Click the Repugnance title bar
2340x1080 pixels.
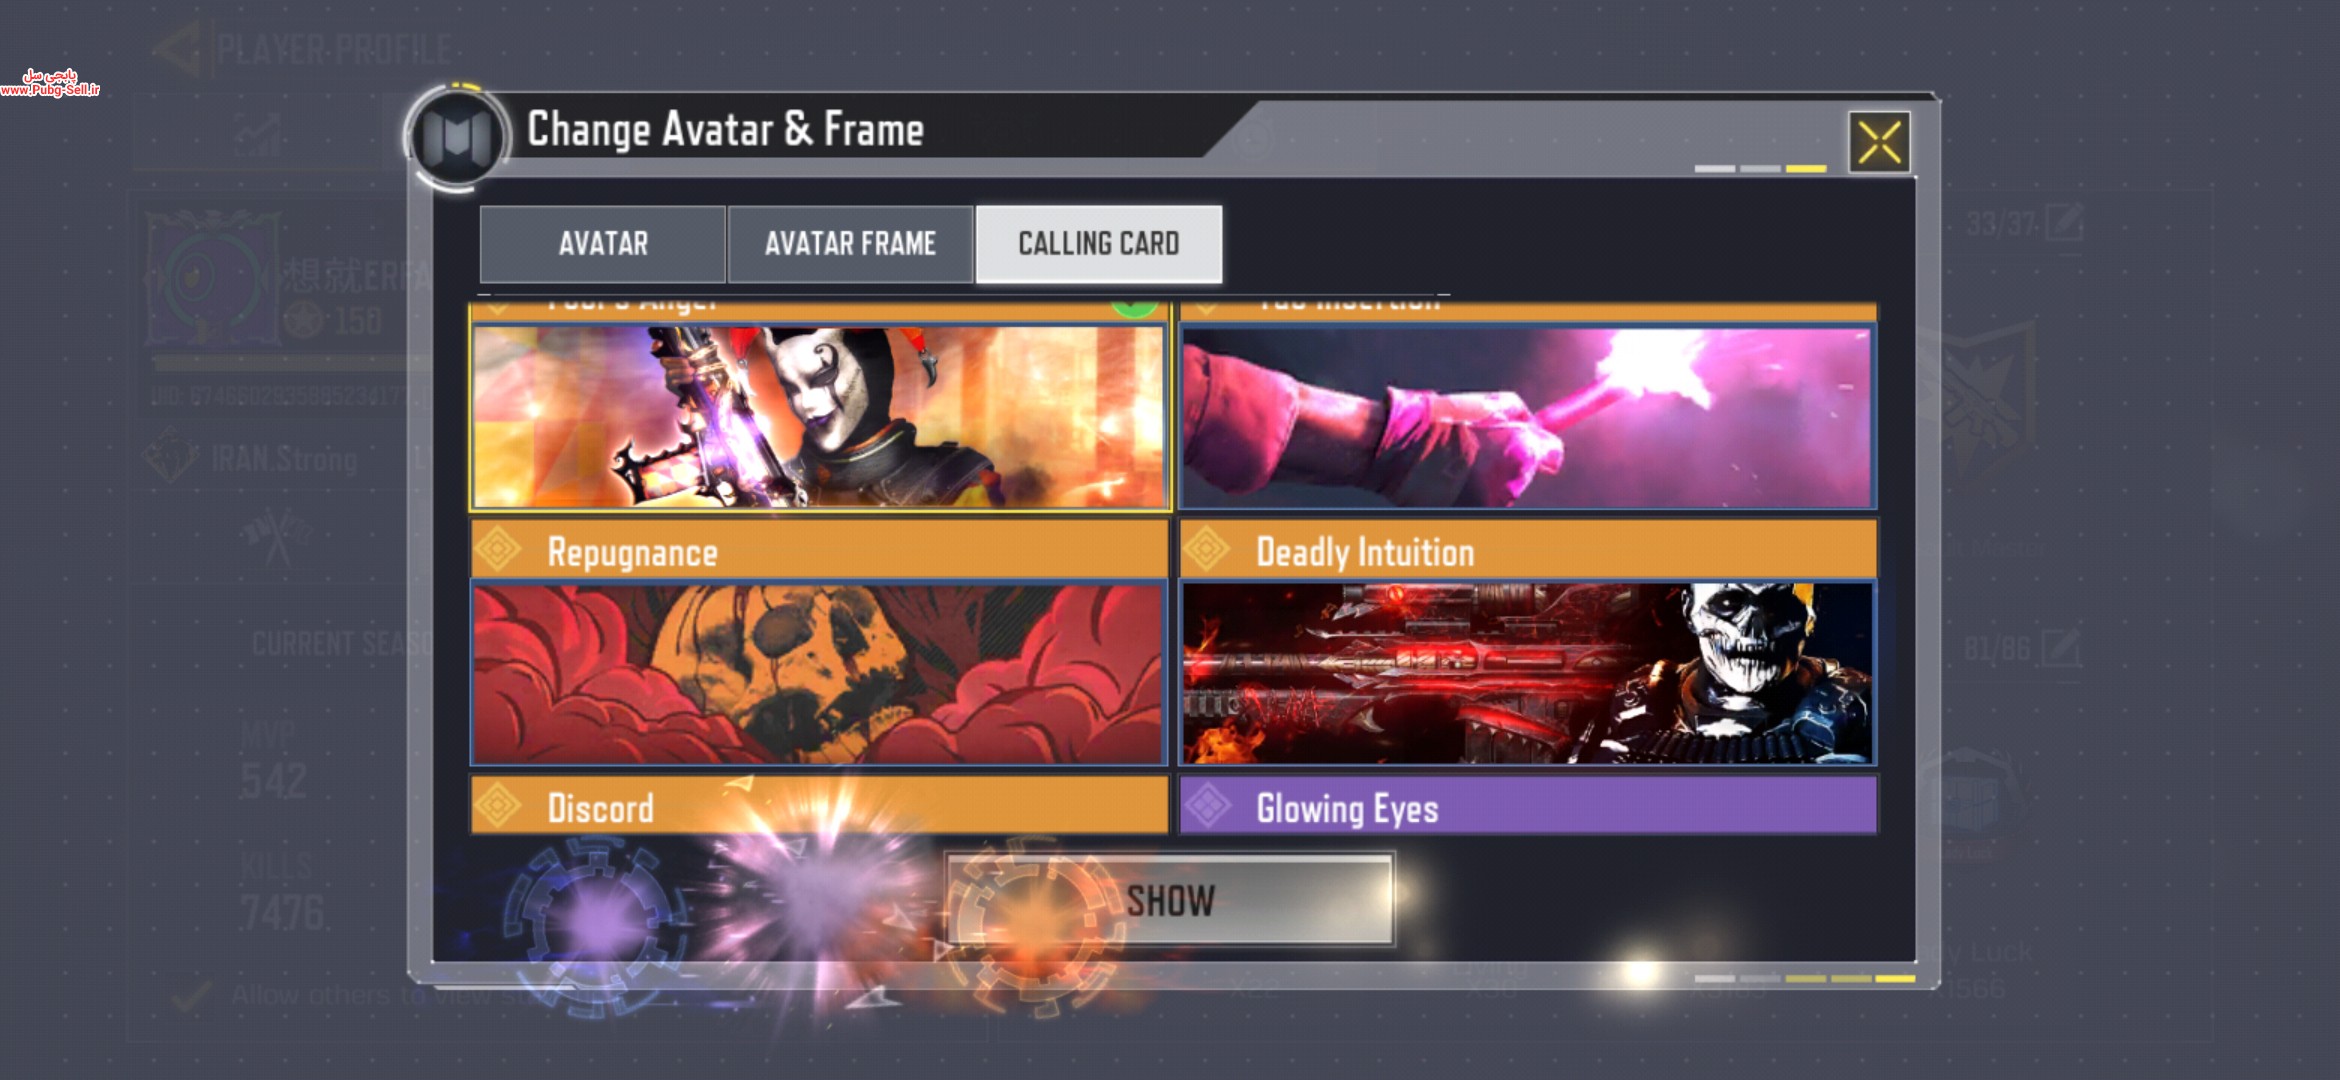[x=819, y=550]
